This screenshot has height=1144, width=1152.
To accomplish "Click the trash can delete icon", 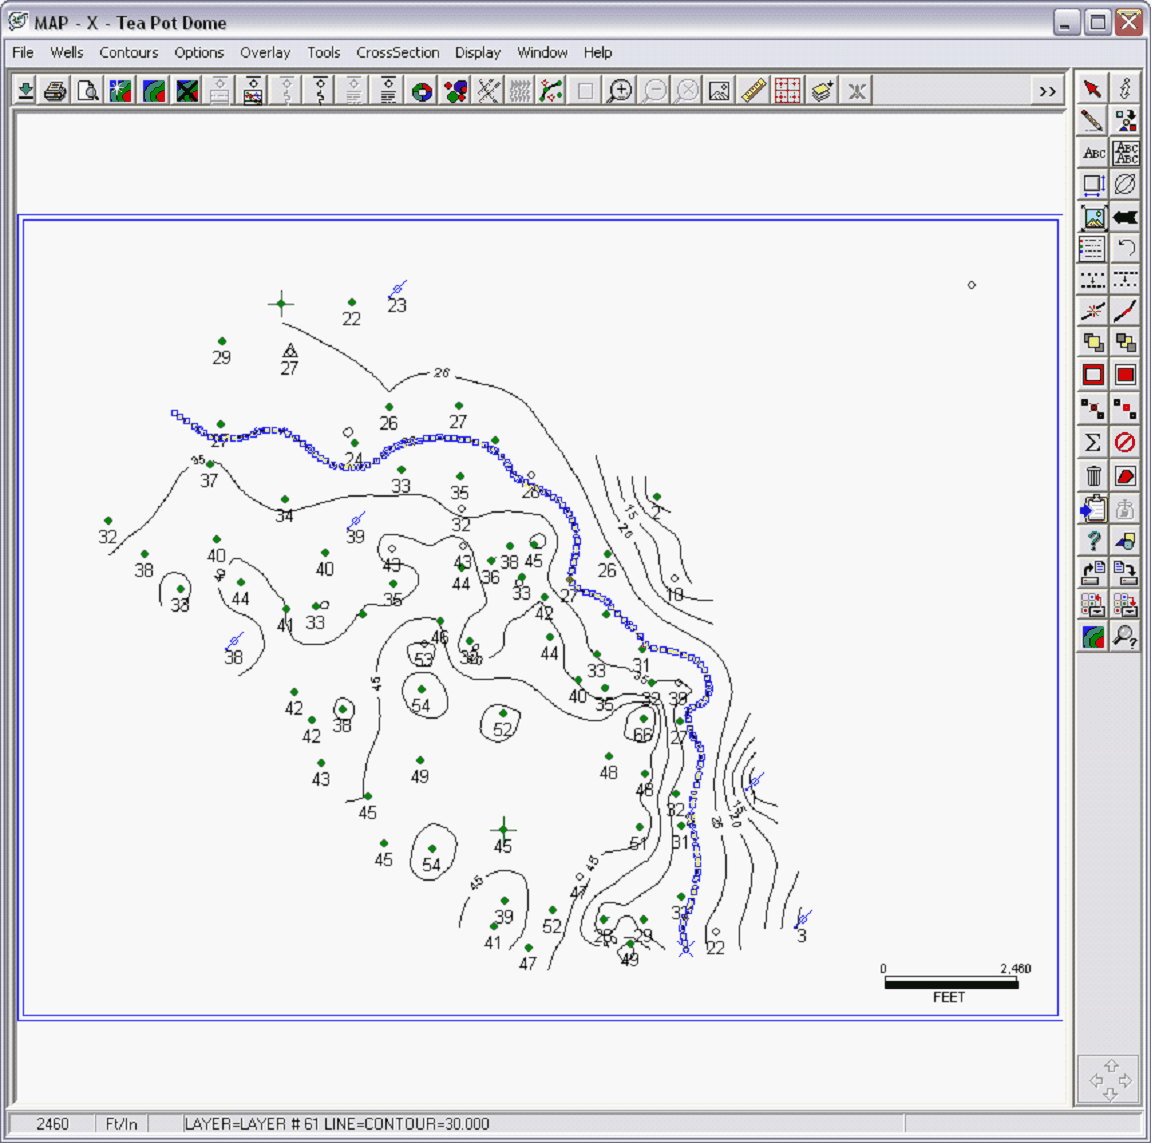I will [1093, 476].
